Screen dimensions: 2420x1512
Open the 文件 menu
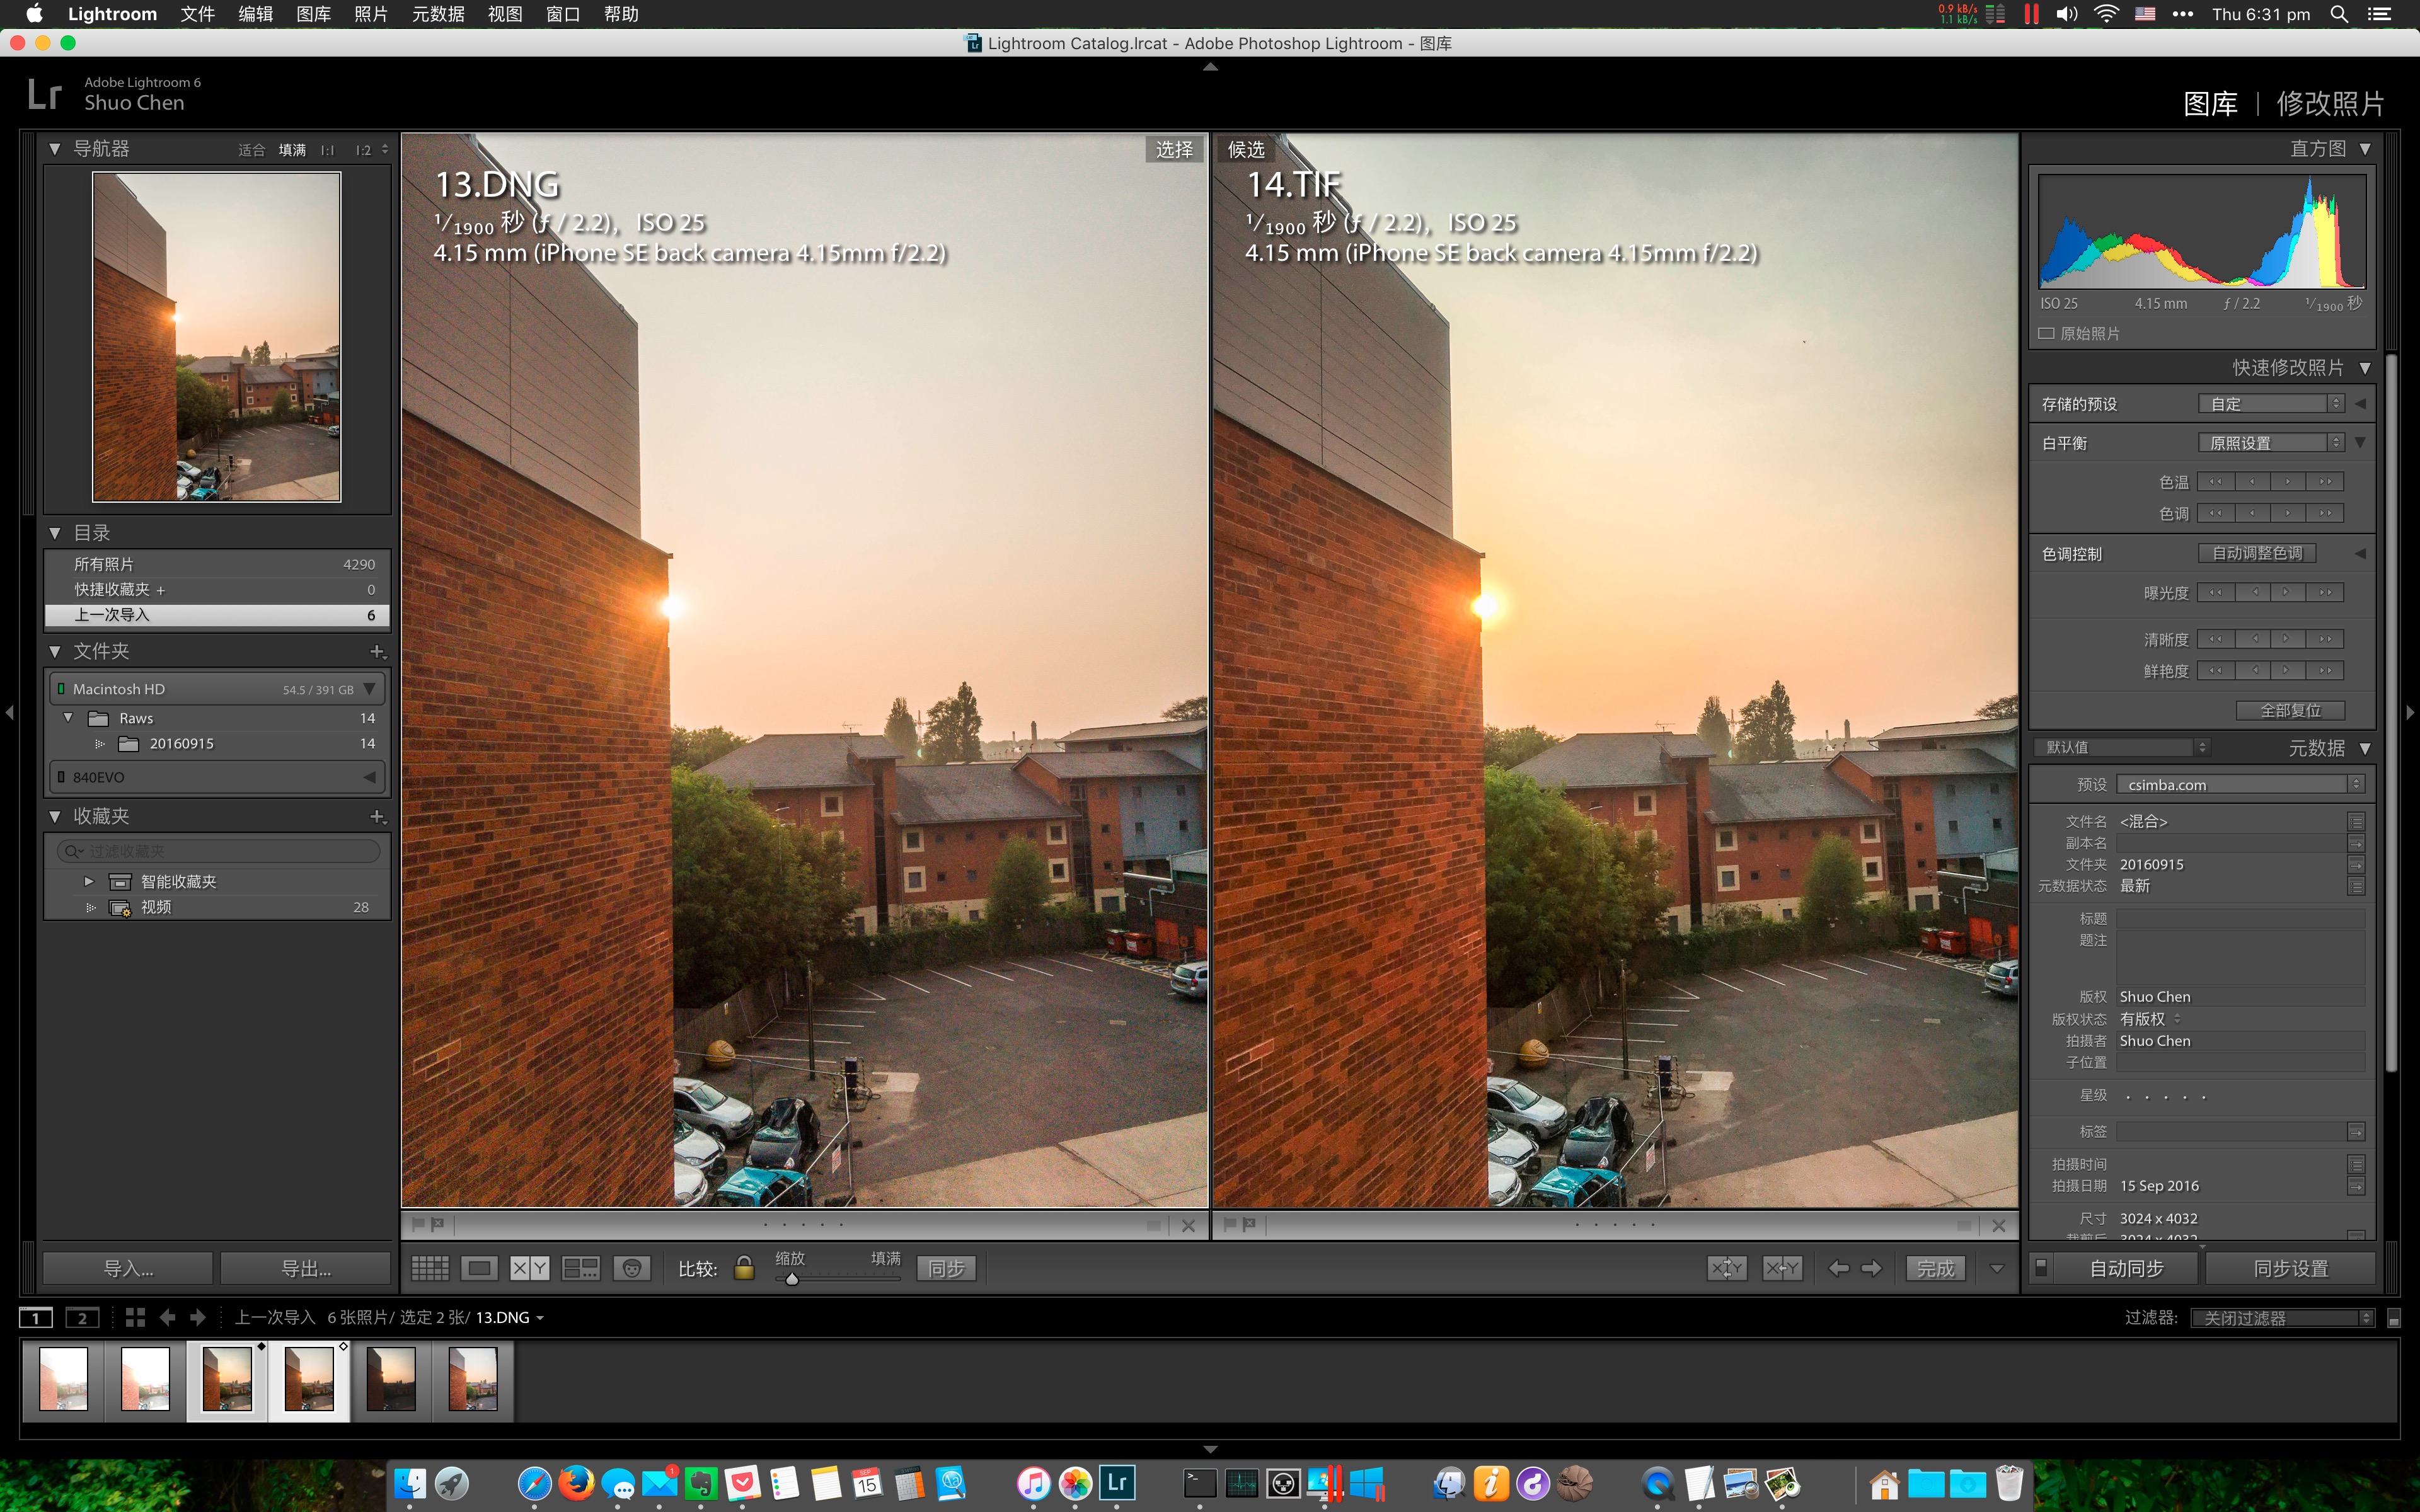[x=197, y=14]
